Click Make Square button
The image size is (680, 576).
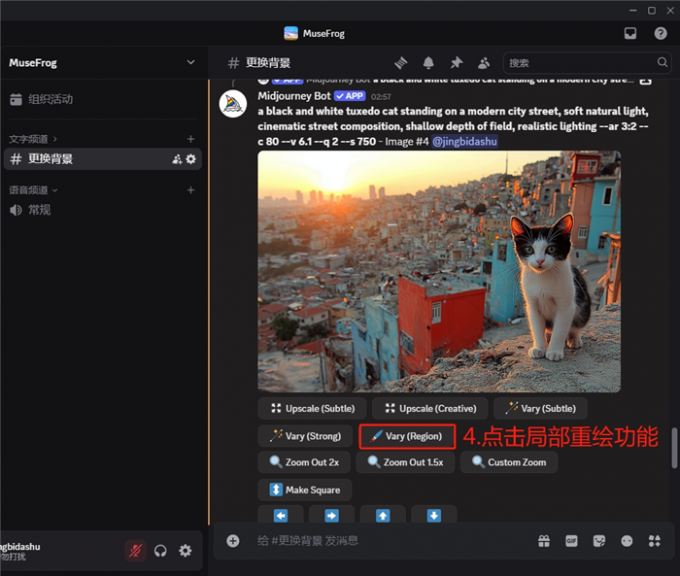click(305, 490)
